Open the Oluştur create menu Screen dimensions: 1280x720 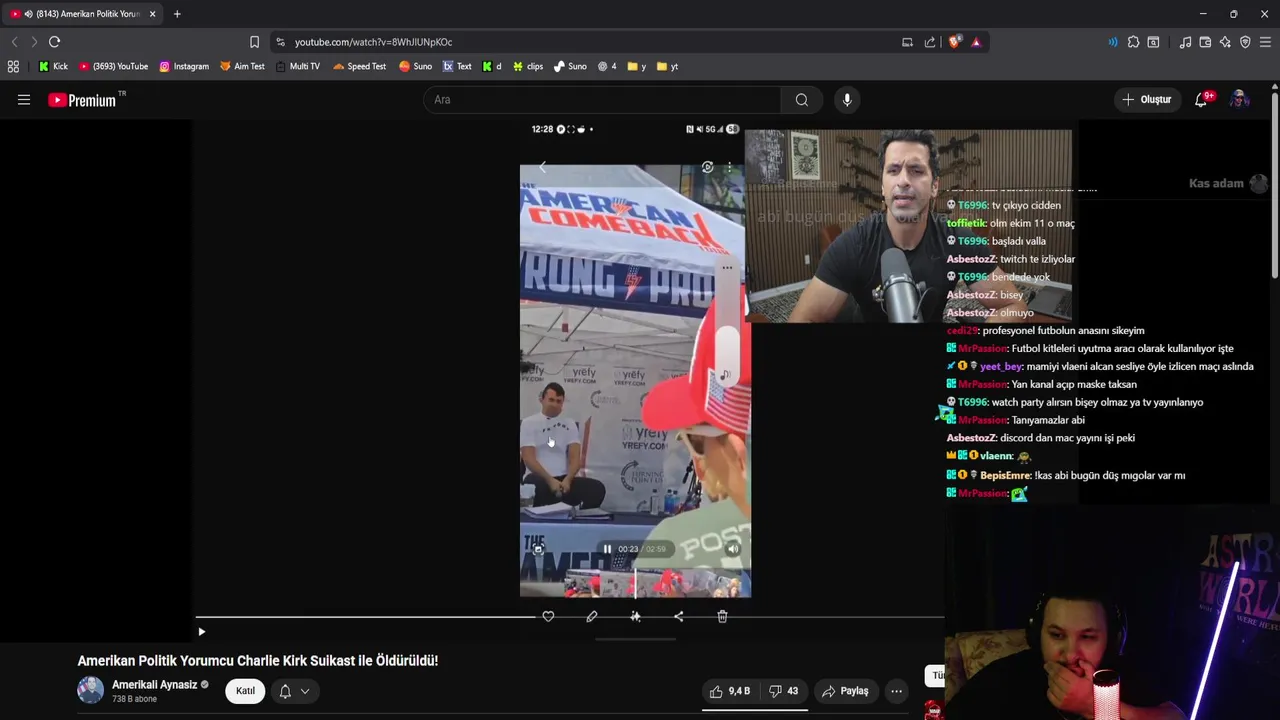(x=1146, y=100)
